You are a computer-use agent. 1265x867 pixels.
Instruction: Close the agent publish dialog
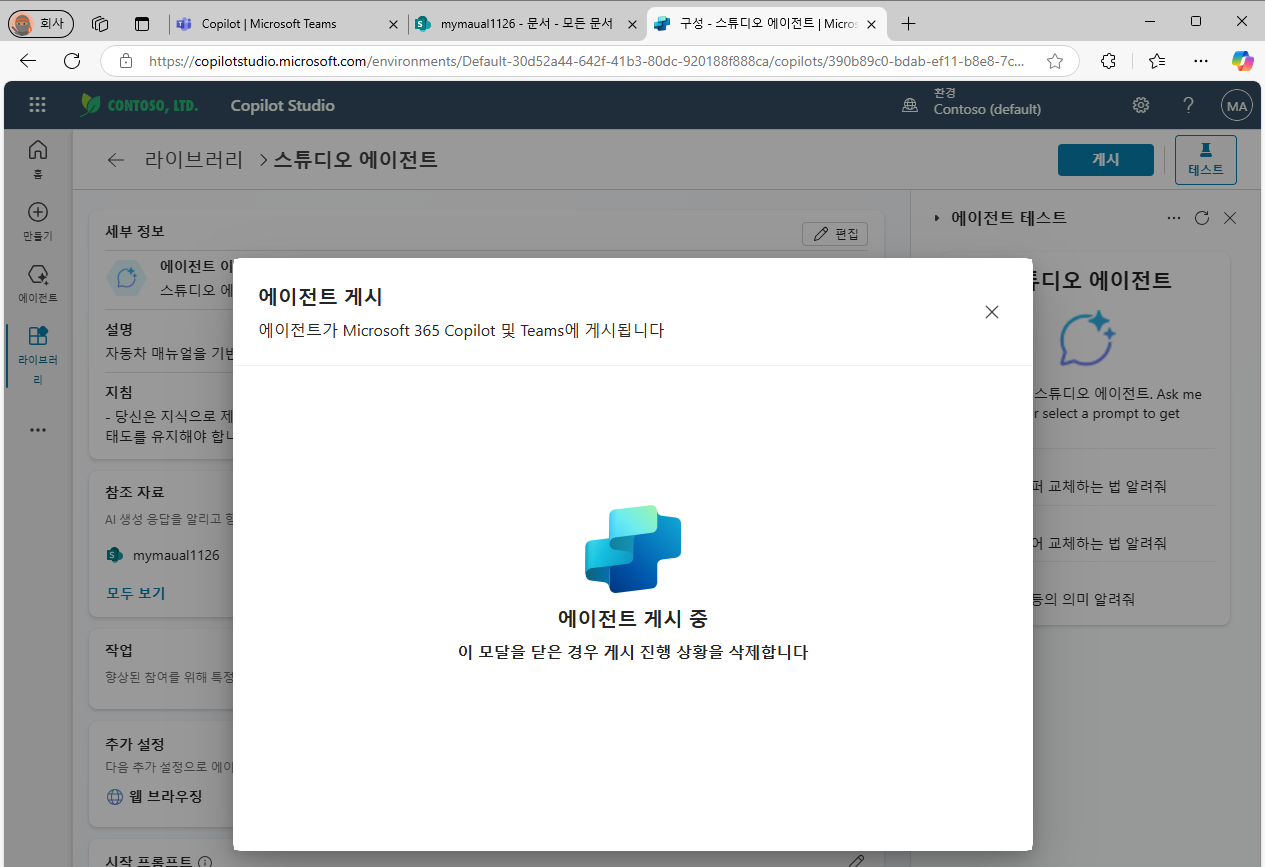(992, 312)
